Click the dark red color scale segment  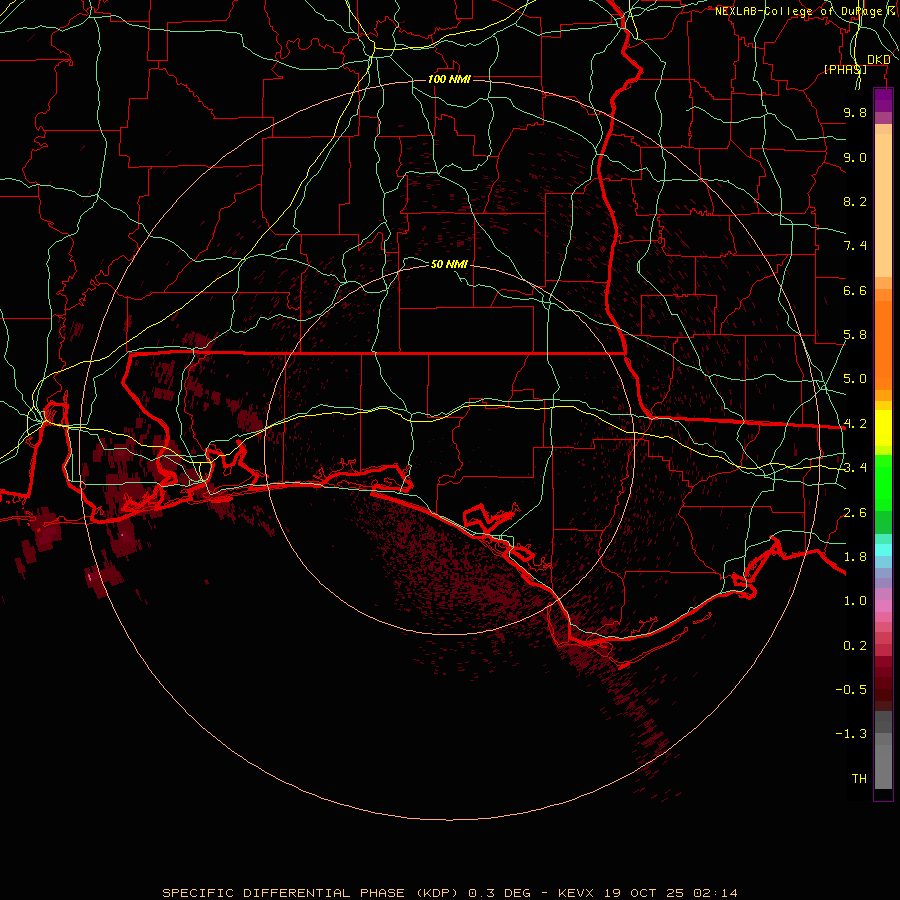(883, 683)
